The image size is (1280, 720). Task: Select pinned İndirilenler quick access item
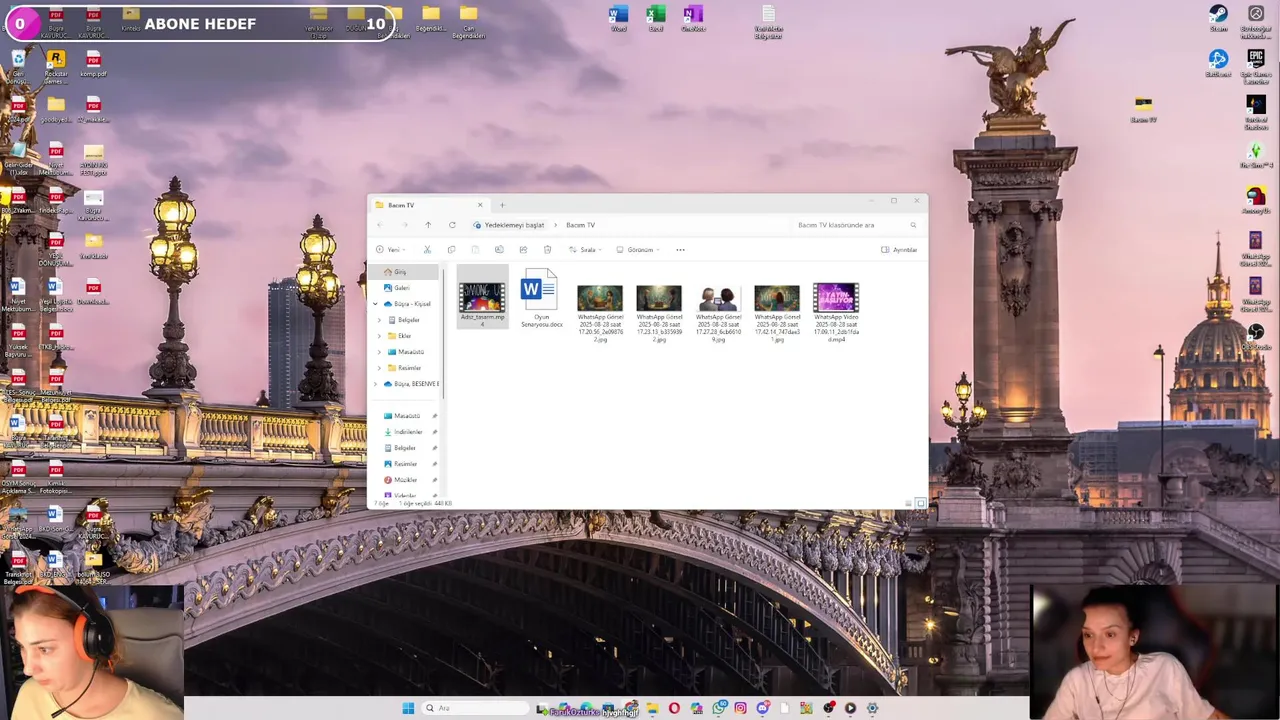point(406,432)
